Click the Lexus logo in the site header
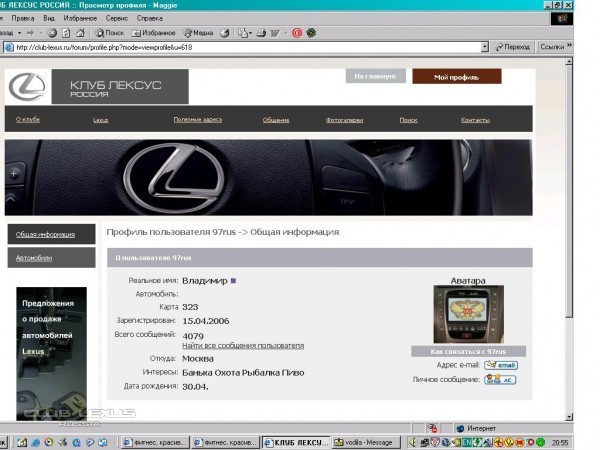 click(28, 87)
